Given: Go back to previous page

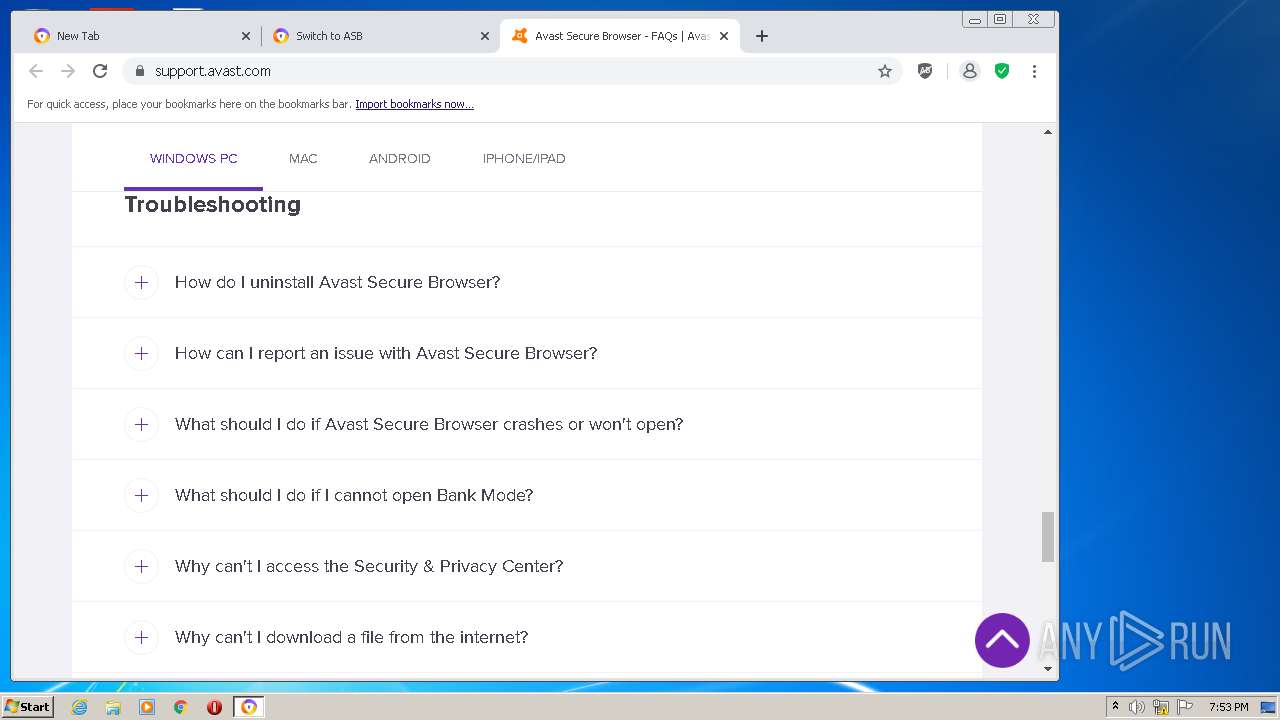Looking at the screenshot, I should click(x=36, y=71).
